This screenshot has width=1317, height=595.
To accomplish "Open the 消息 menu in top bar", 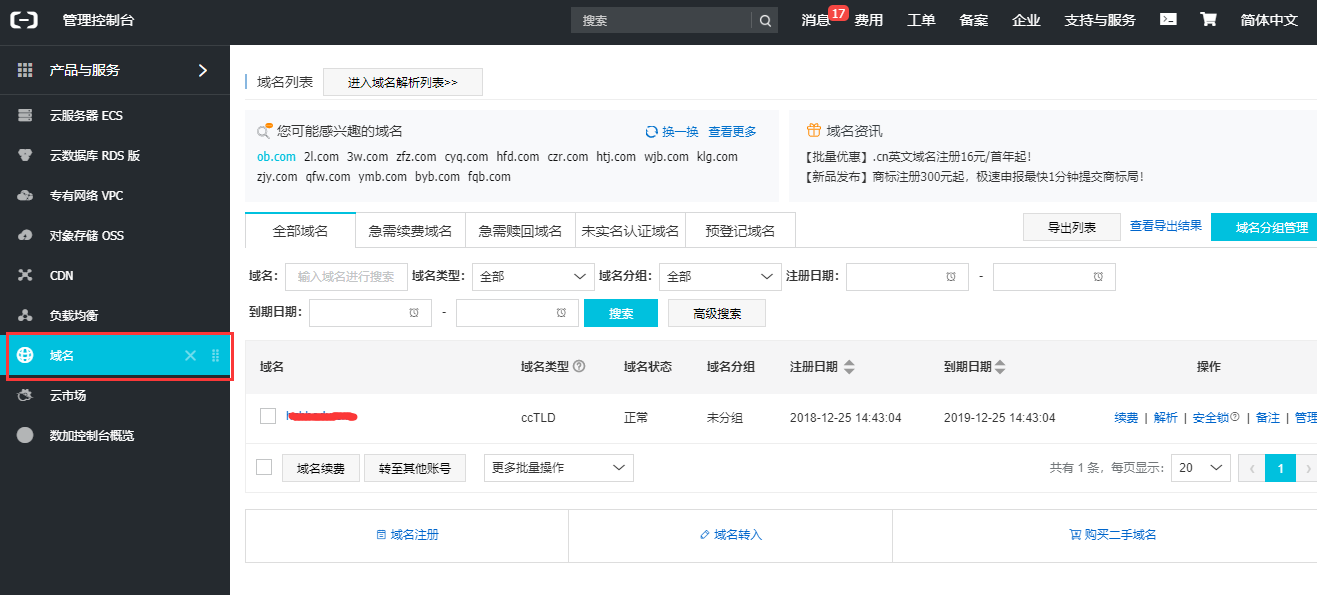I will click(816, 20).
